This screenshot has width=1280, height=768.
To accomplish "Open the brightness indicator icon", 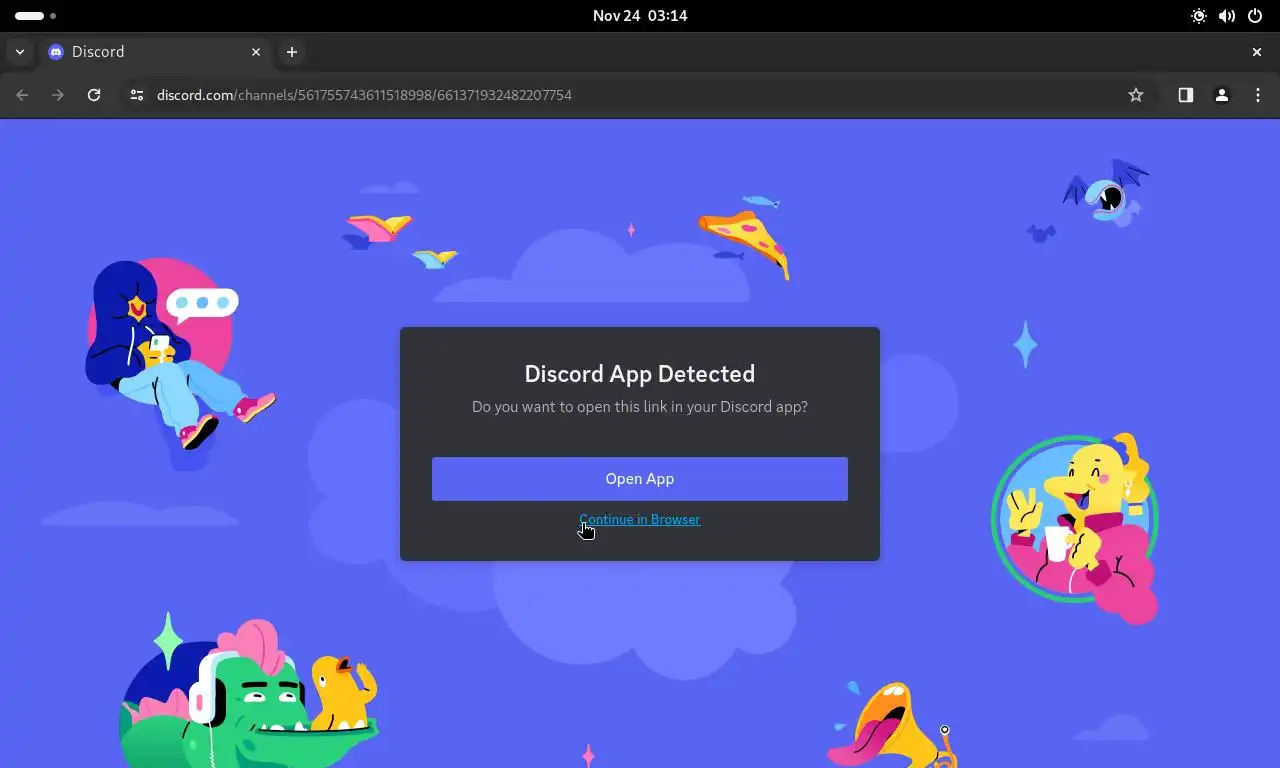I will 1199,15.
